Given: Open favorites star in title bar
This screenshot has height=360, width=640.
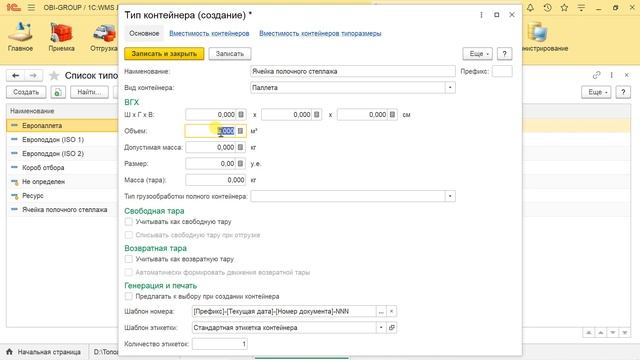Looking at the screenshot, I should (564, 7).
